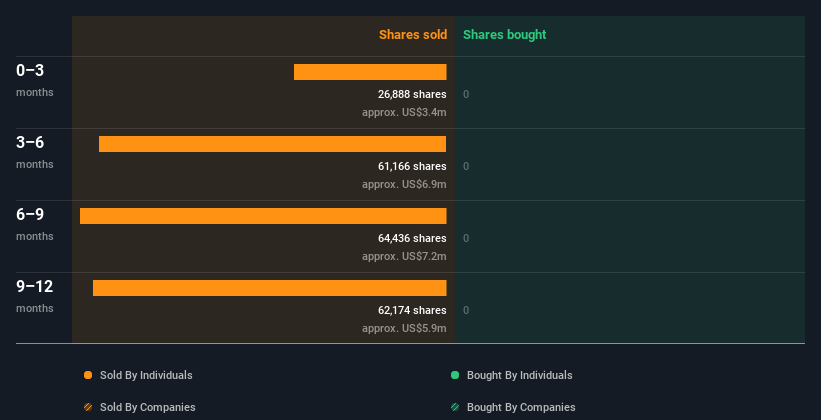821x420 pixels.
Task: Click the 0–3 months row label
Action: [x=35, y=81]
